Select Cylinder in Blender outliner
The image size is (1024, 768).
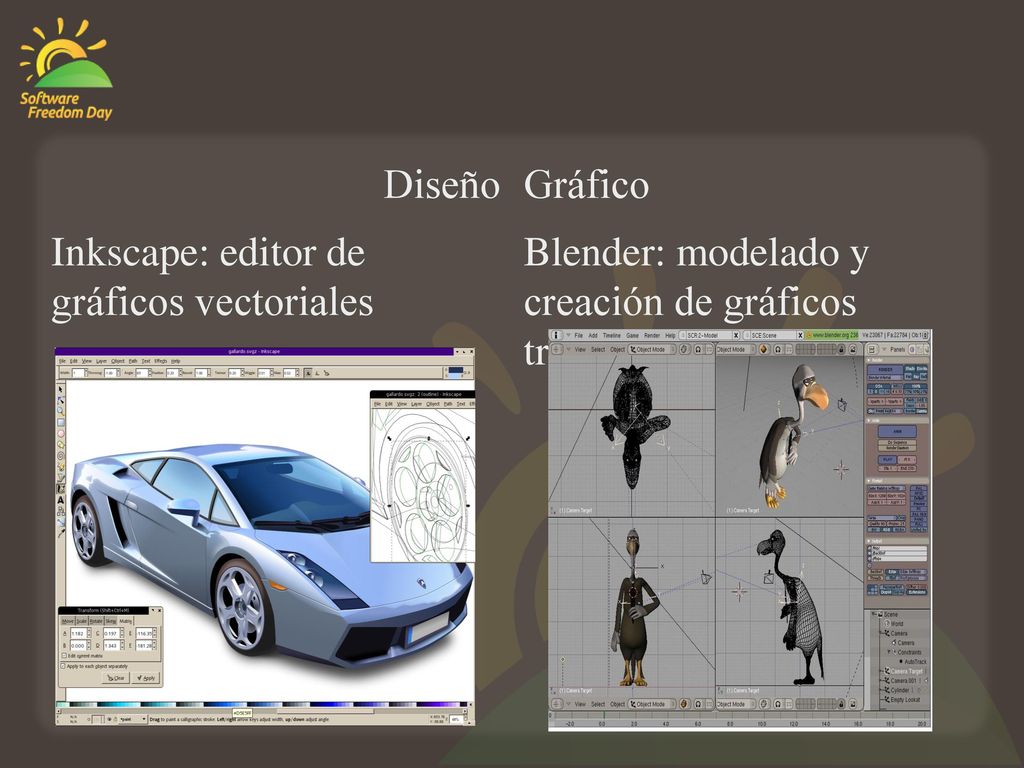901,690
